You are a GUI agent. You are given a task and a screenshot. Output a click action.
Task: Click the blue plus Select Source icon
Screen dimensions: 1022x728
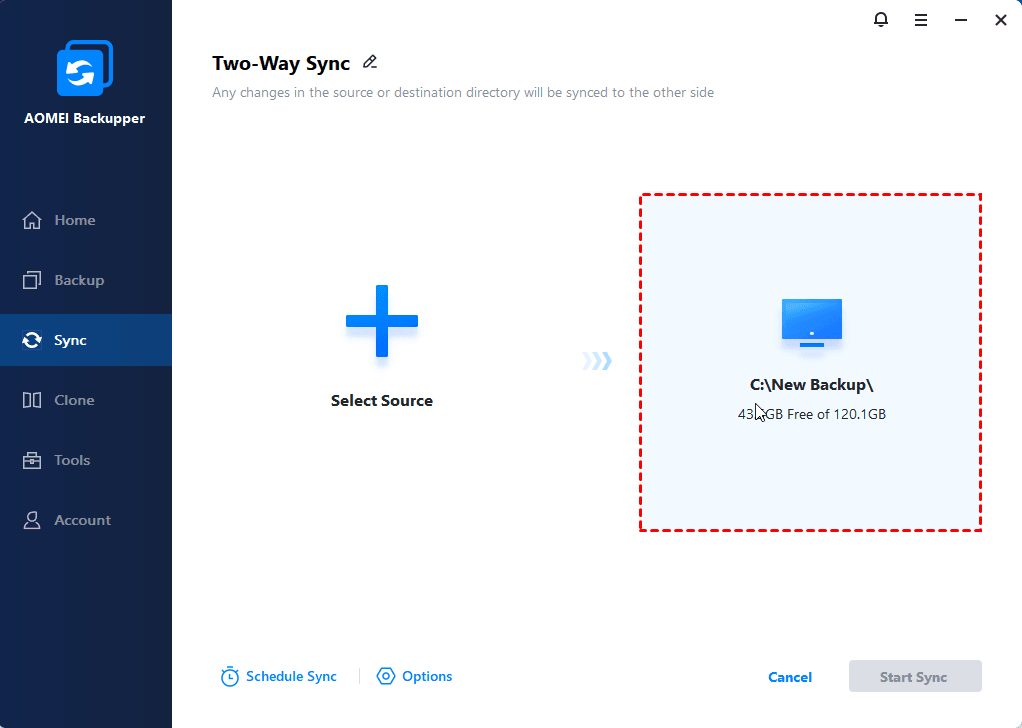coord(382,321)
